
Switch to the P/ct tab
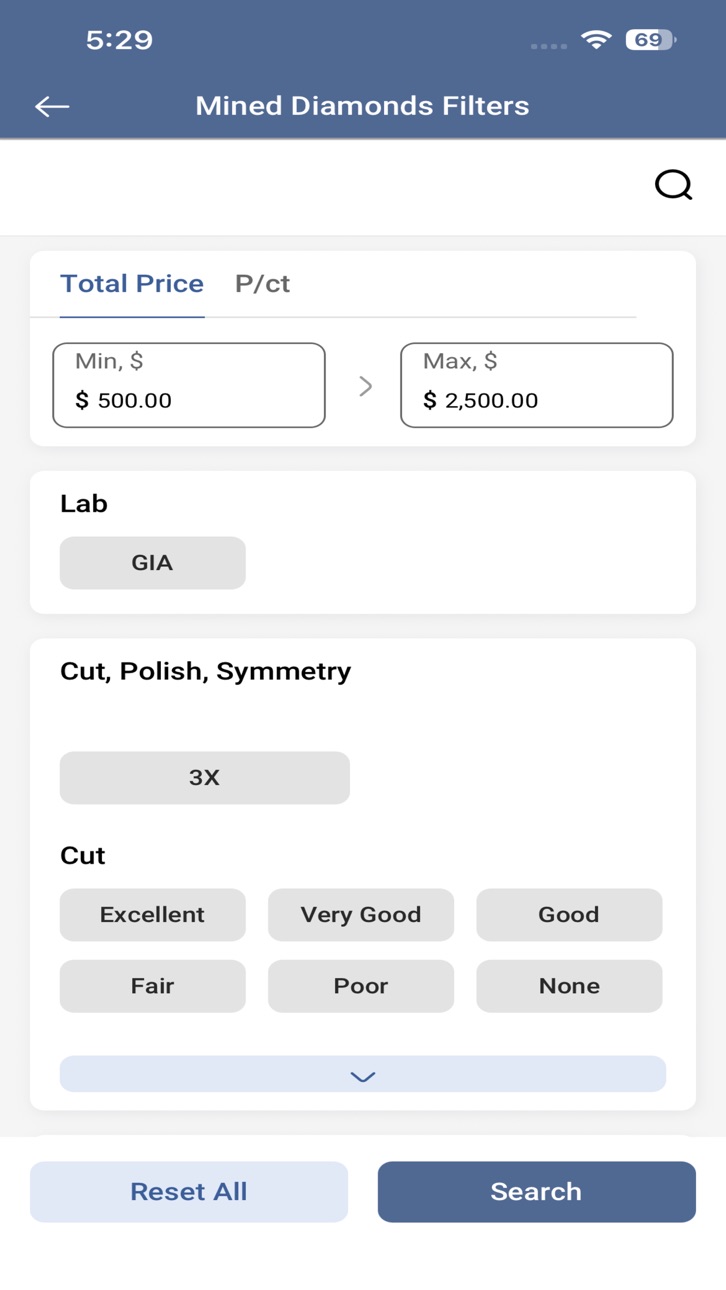[262, 284]
